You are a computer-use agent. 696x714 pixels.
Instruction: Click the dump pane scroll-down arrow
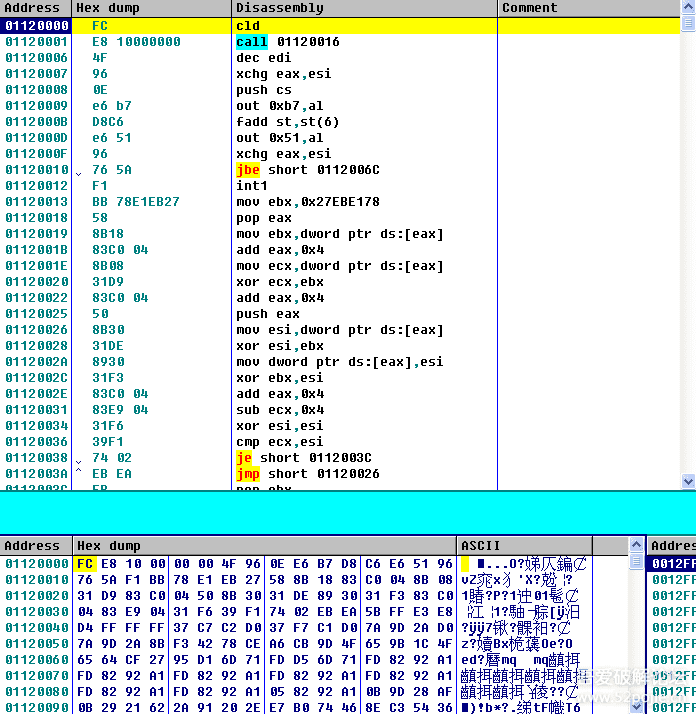pyautogui.click(x=636, y=706)
